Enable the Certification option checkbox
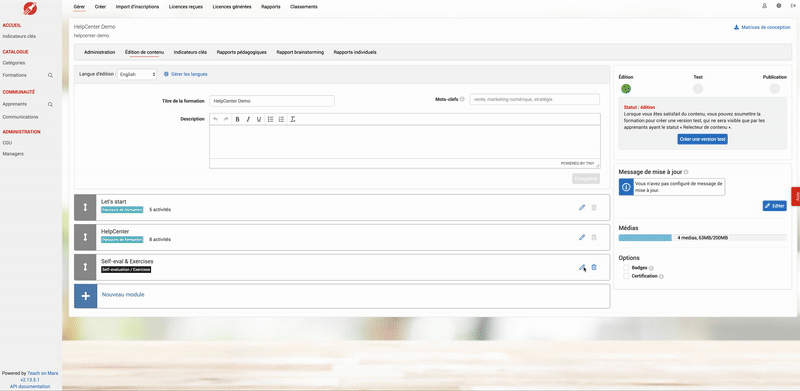Screen dimensions: 800x391 626,276
